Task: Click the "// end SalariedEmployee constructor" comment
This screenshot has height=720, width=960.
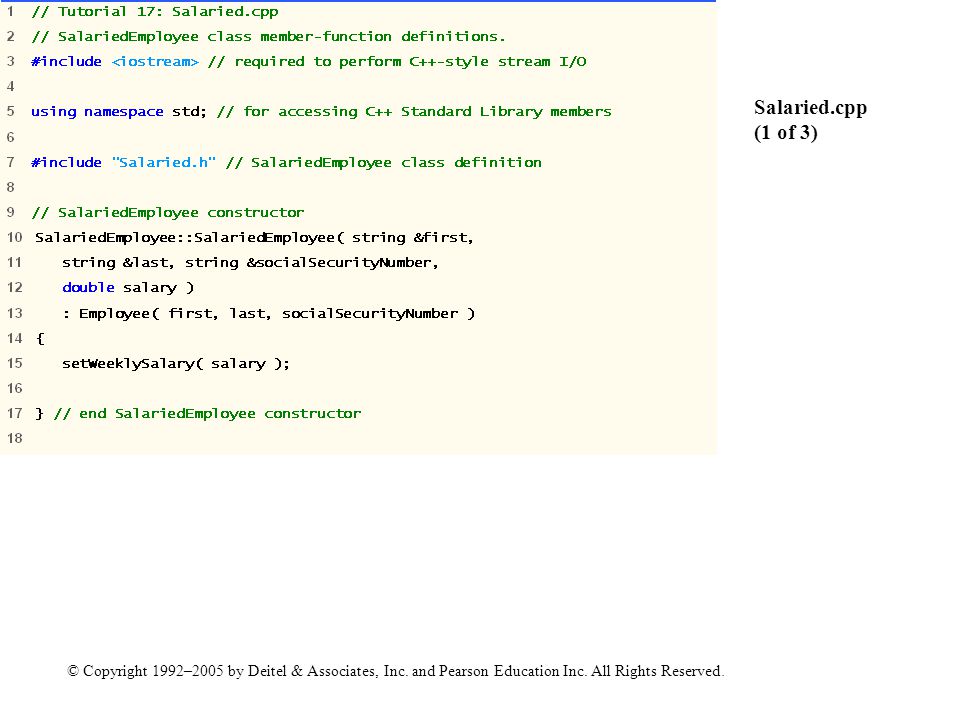Action: [x=208, y=414]
